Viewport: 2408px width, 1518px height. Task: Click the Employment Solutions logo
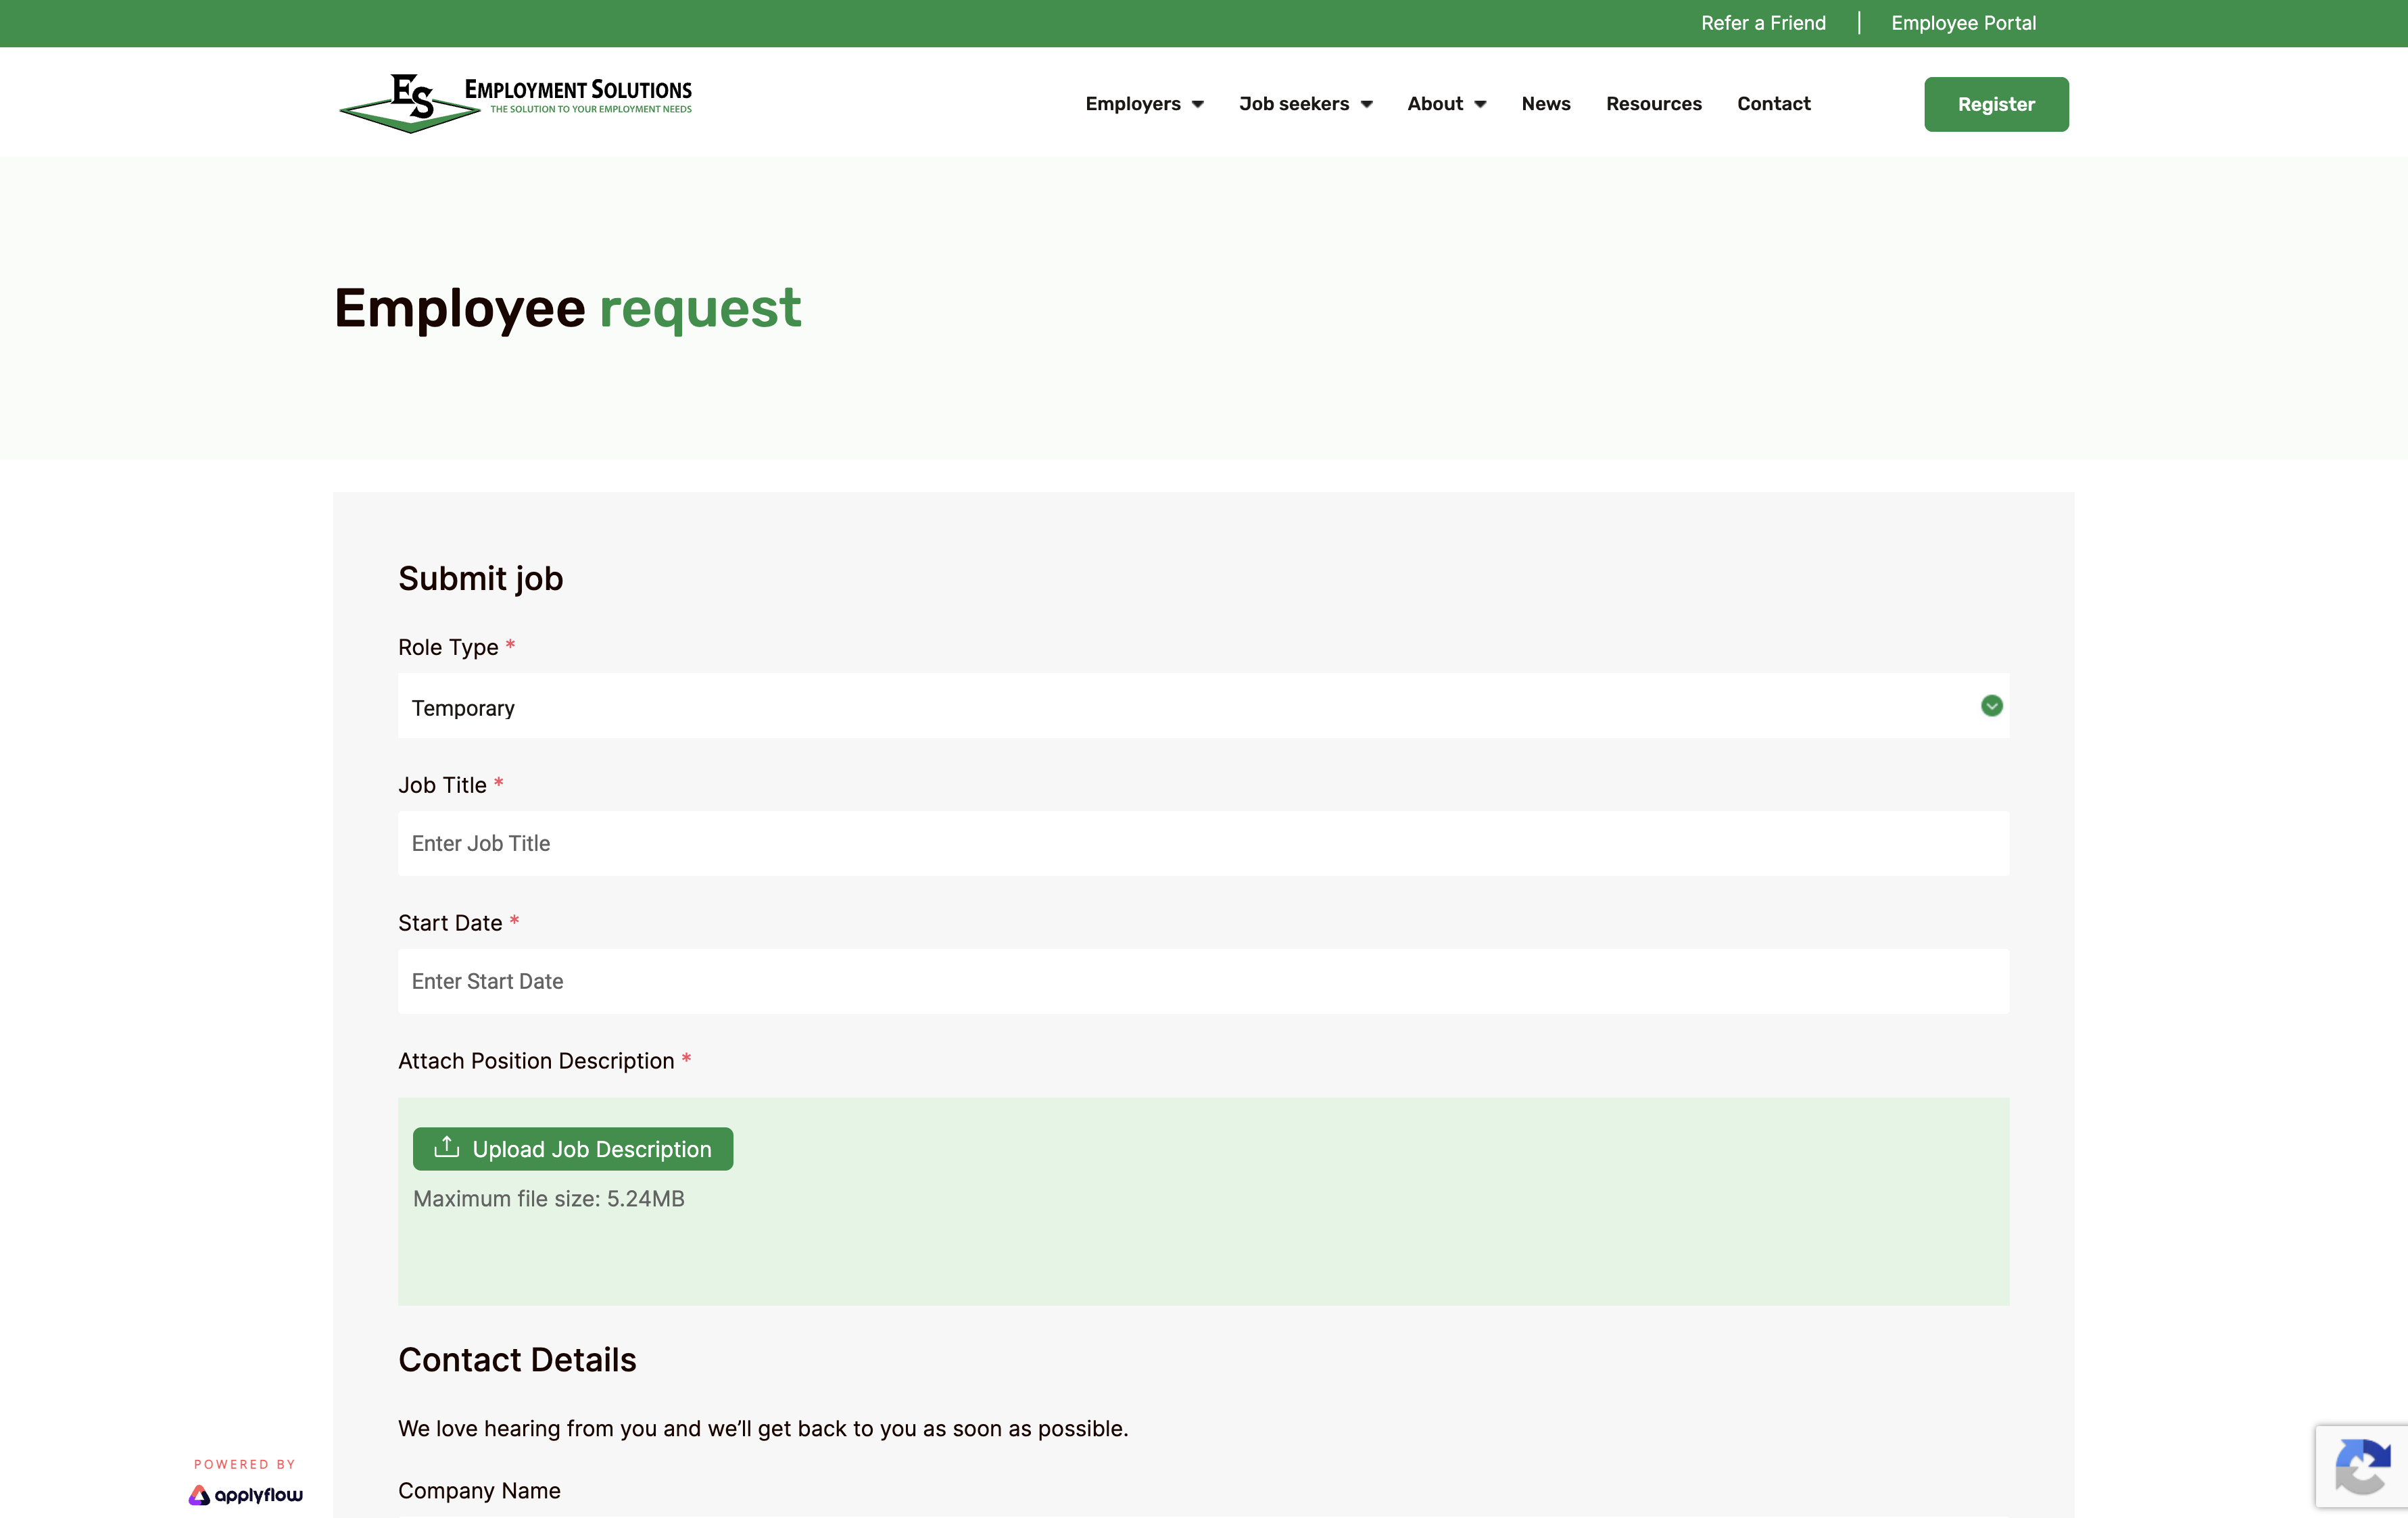pos(515,103)
